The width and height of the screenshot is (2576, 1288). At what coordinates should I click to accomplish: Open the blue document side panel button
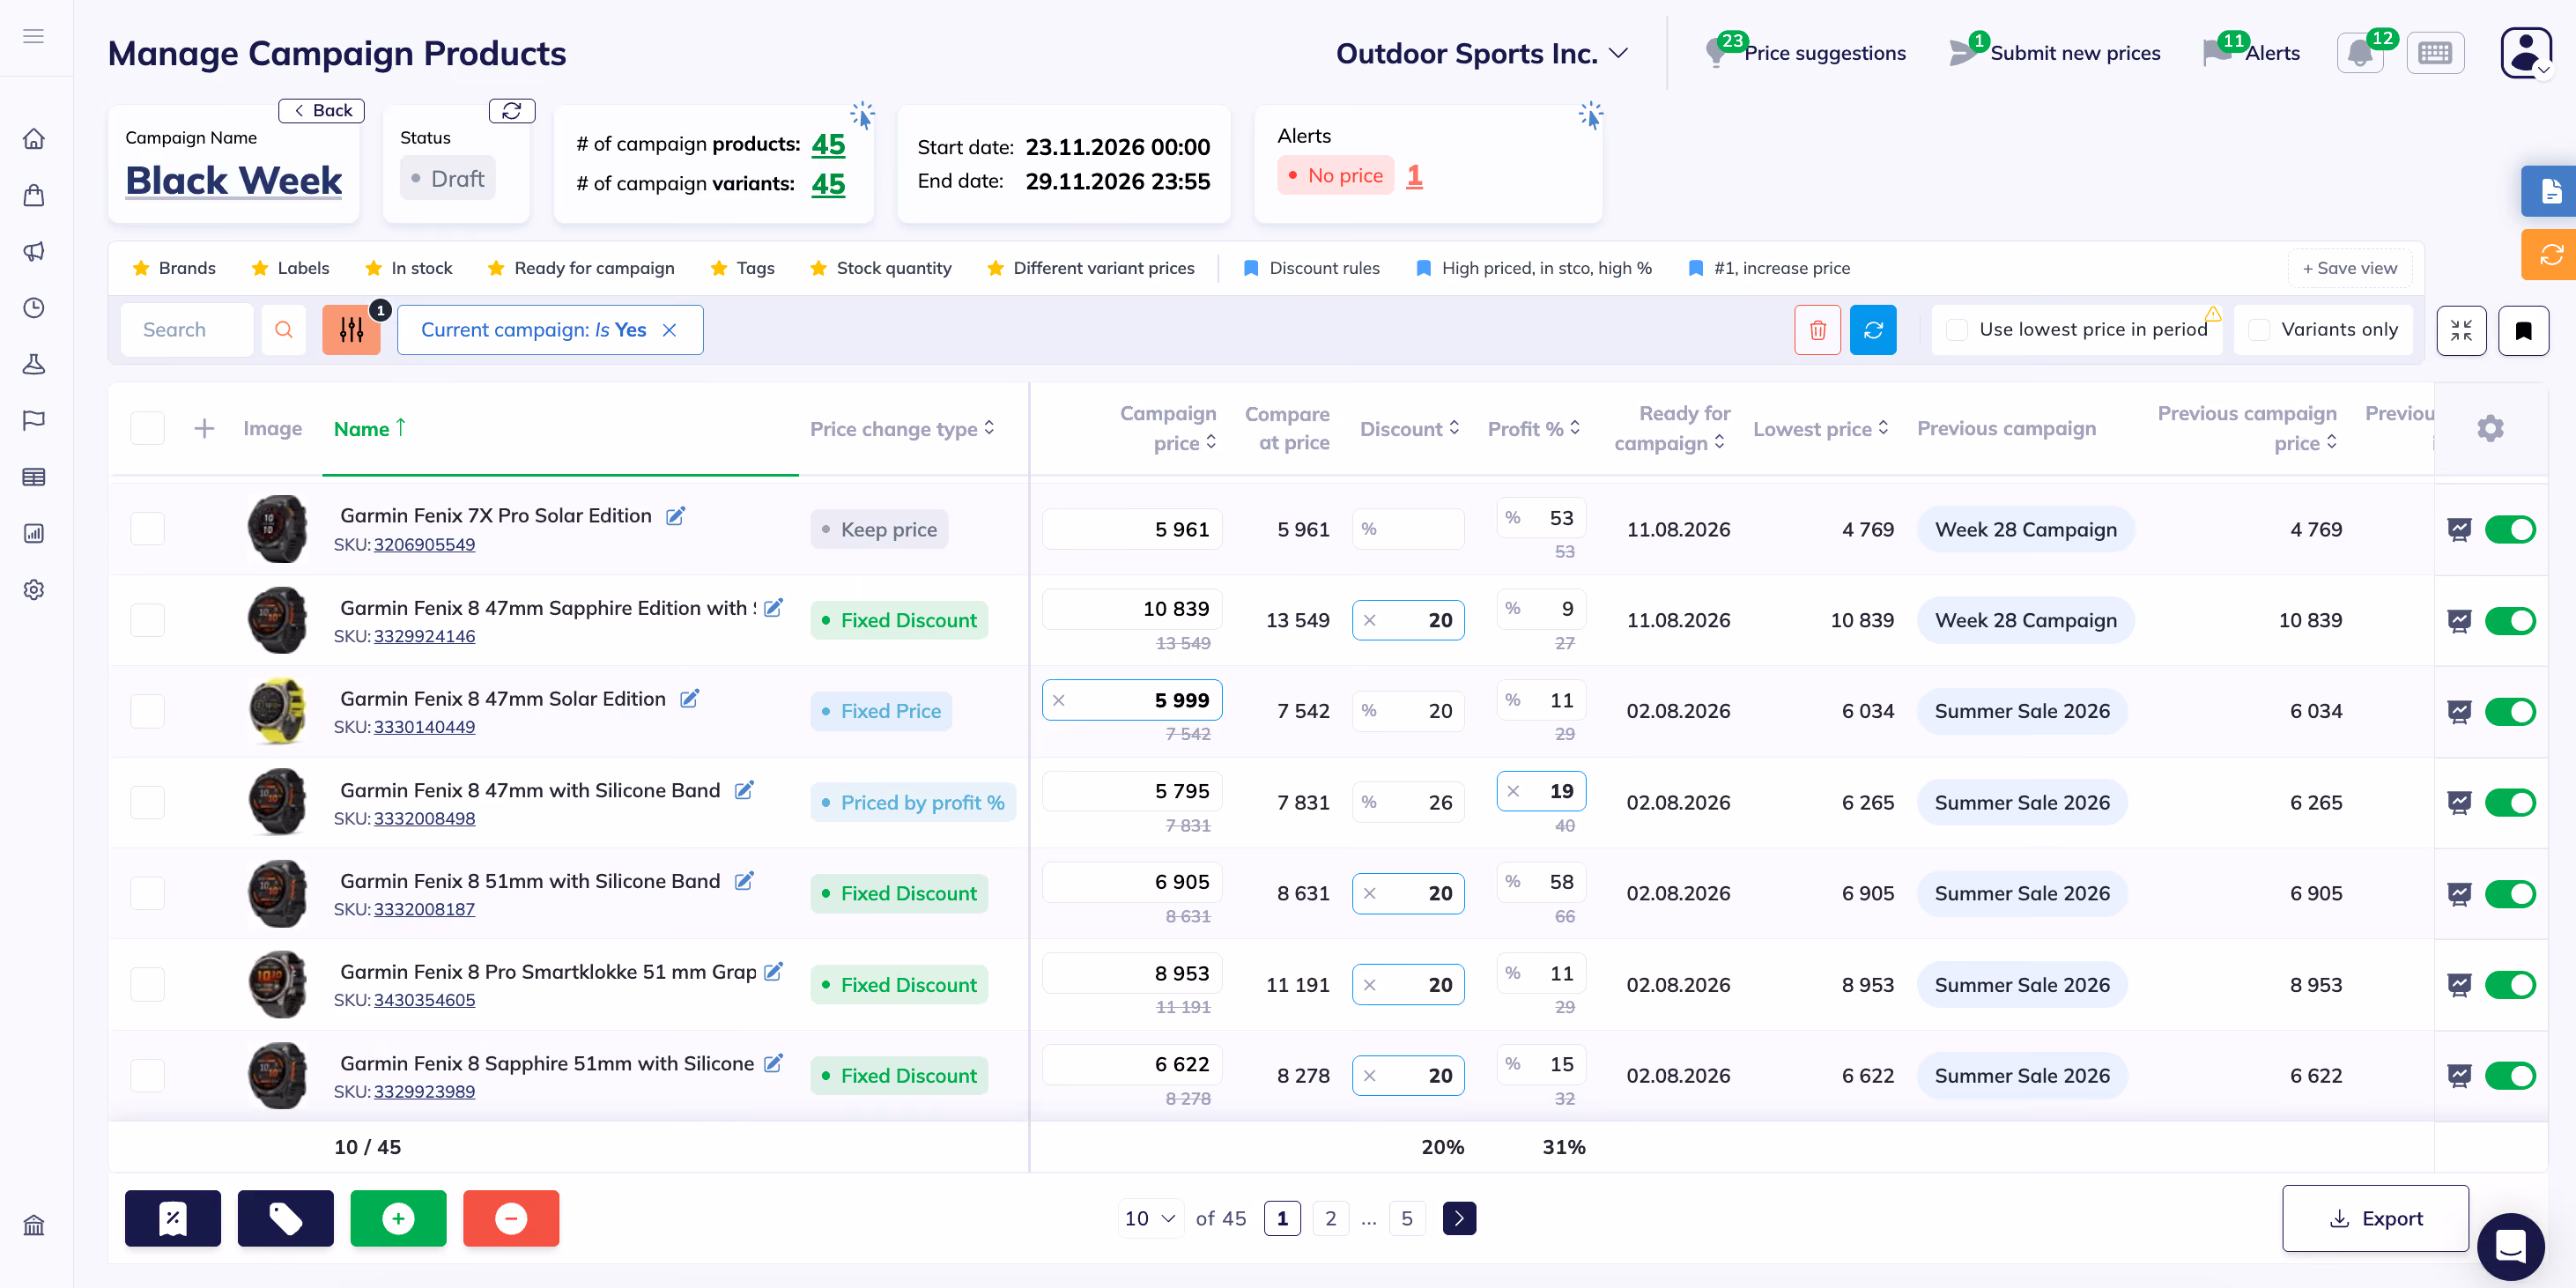click(x=2549, y=191)
